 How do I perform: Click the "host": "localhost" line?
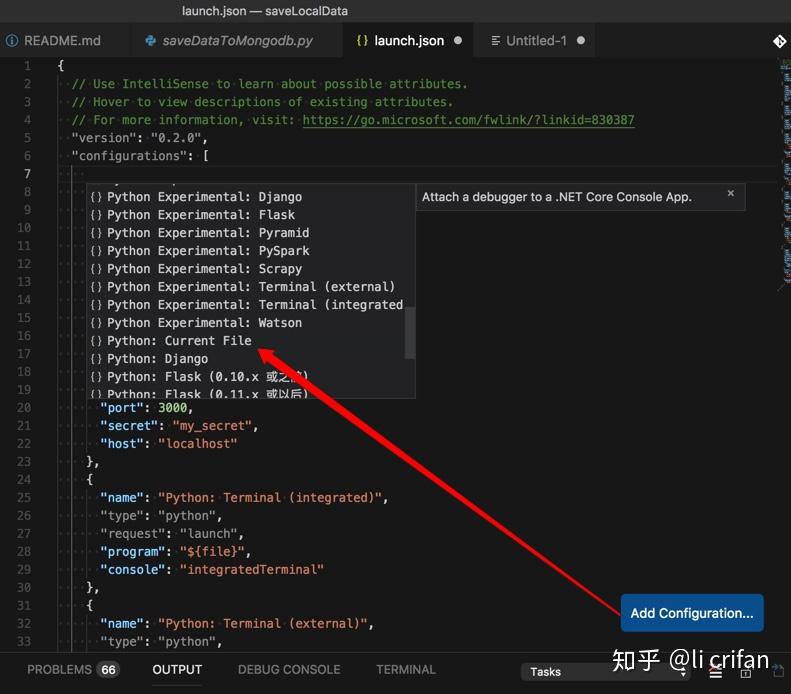pos(168,444)
